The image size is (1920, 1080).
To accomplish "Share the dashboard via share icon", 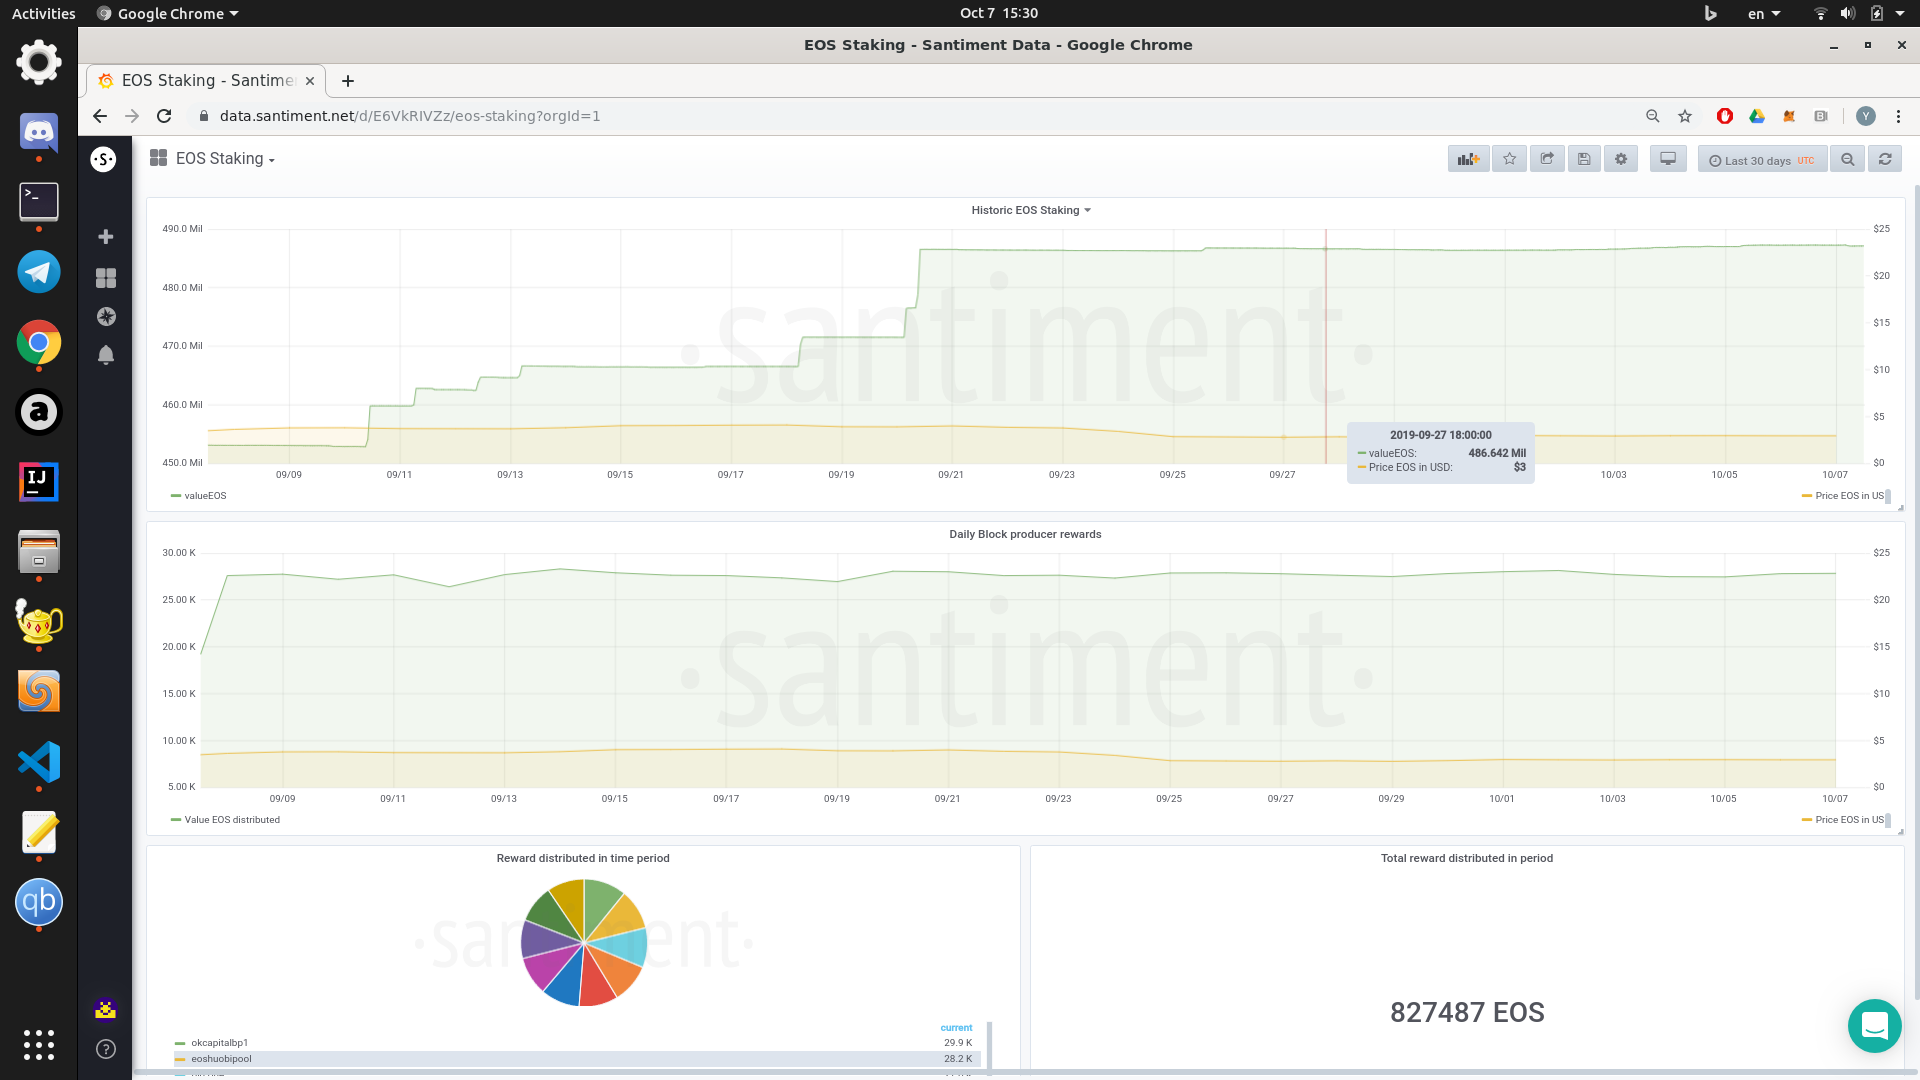I will pos(1547,159).
